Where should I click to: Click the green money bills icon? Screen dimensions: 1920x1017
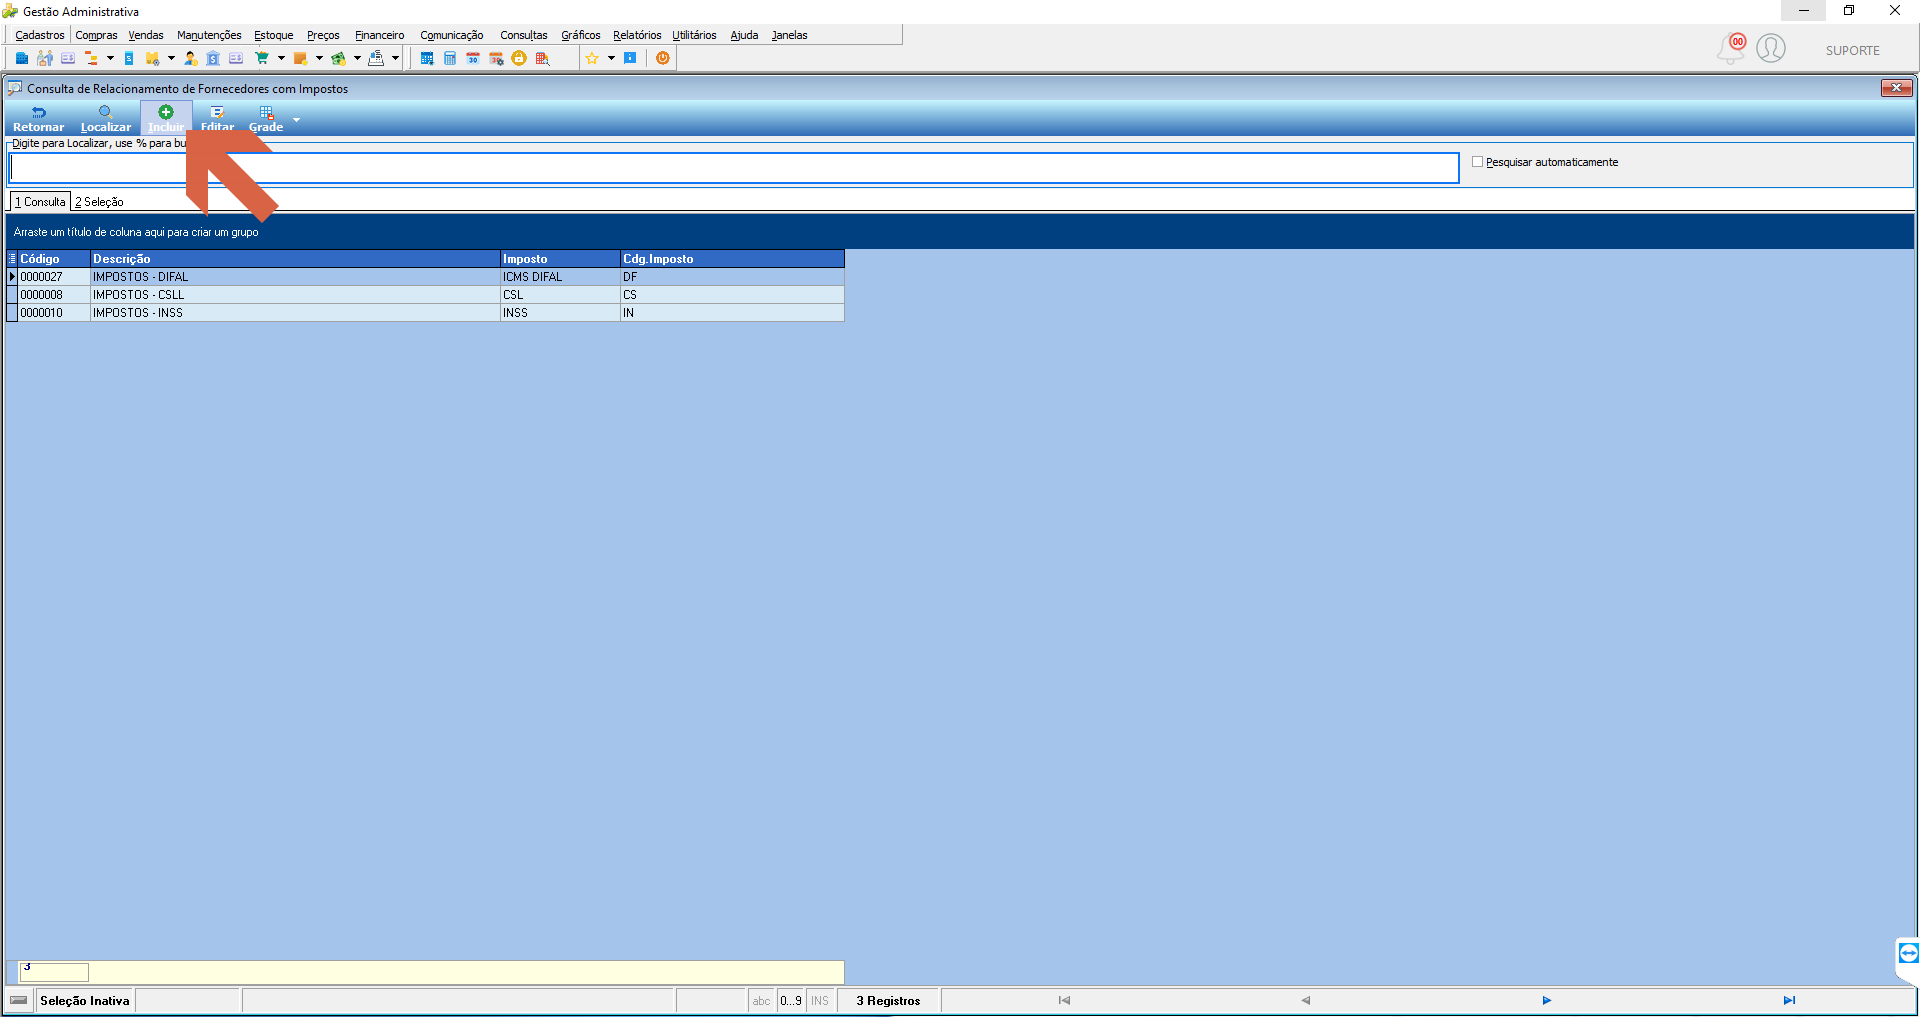[x=338, y=58]
